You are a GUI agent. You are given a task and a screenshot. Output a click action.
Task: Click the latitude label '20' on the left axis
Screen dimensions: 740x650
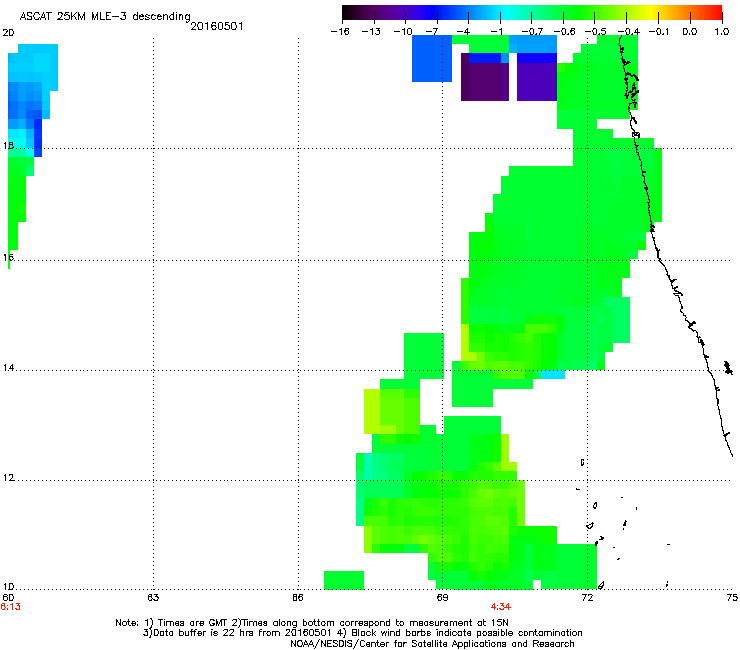[x=8, y=33]
